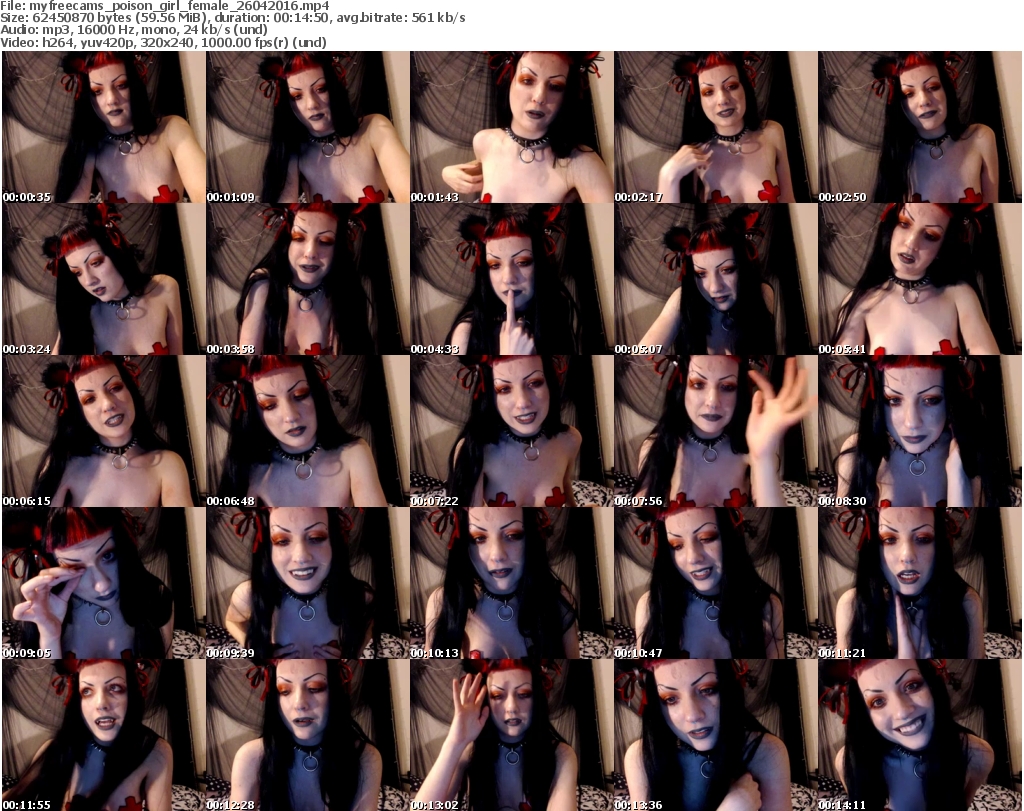Screen dimensions: 1024x811
Task: View the thumbnail at 00:05:07
Action: point(715,279)
